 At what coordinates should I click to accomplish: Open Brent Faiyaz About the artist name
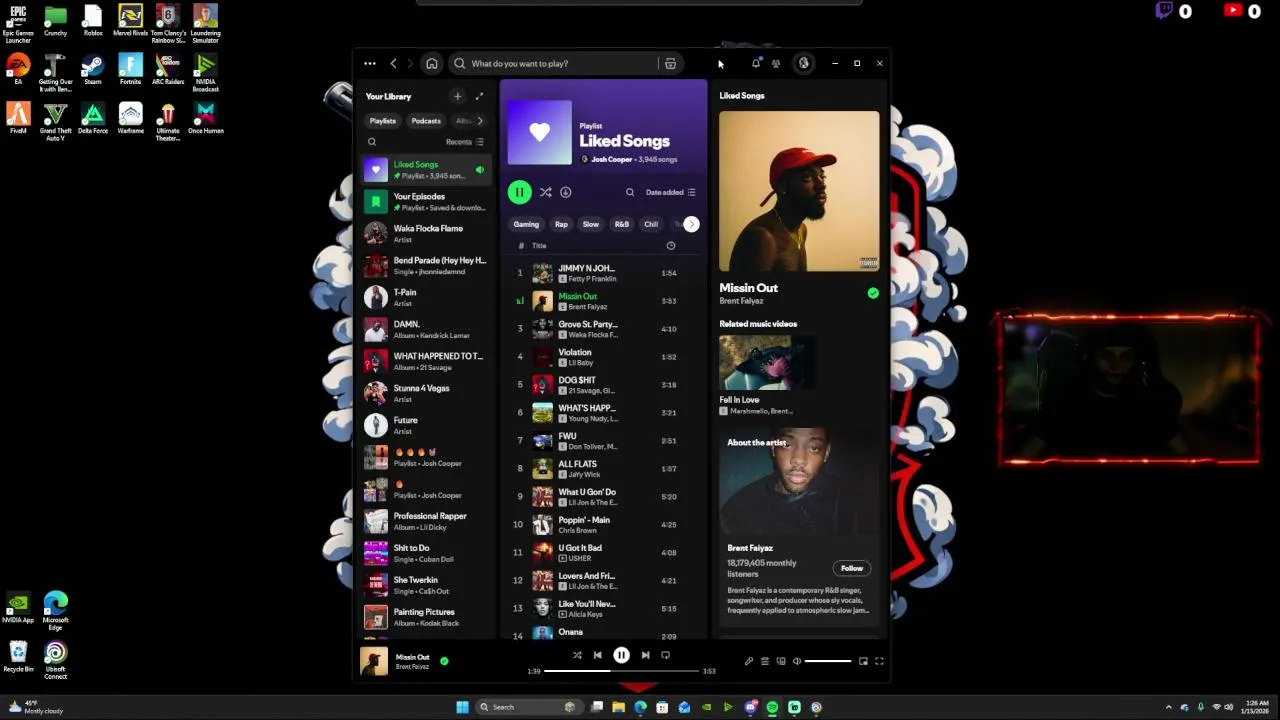750,548
